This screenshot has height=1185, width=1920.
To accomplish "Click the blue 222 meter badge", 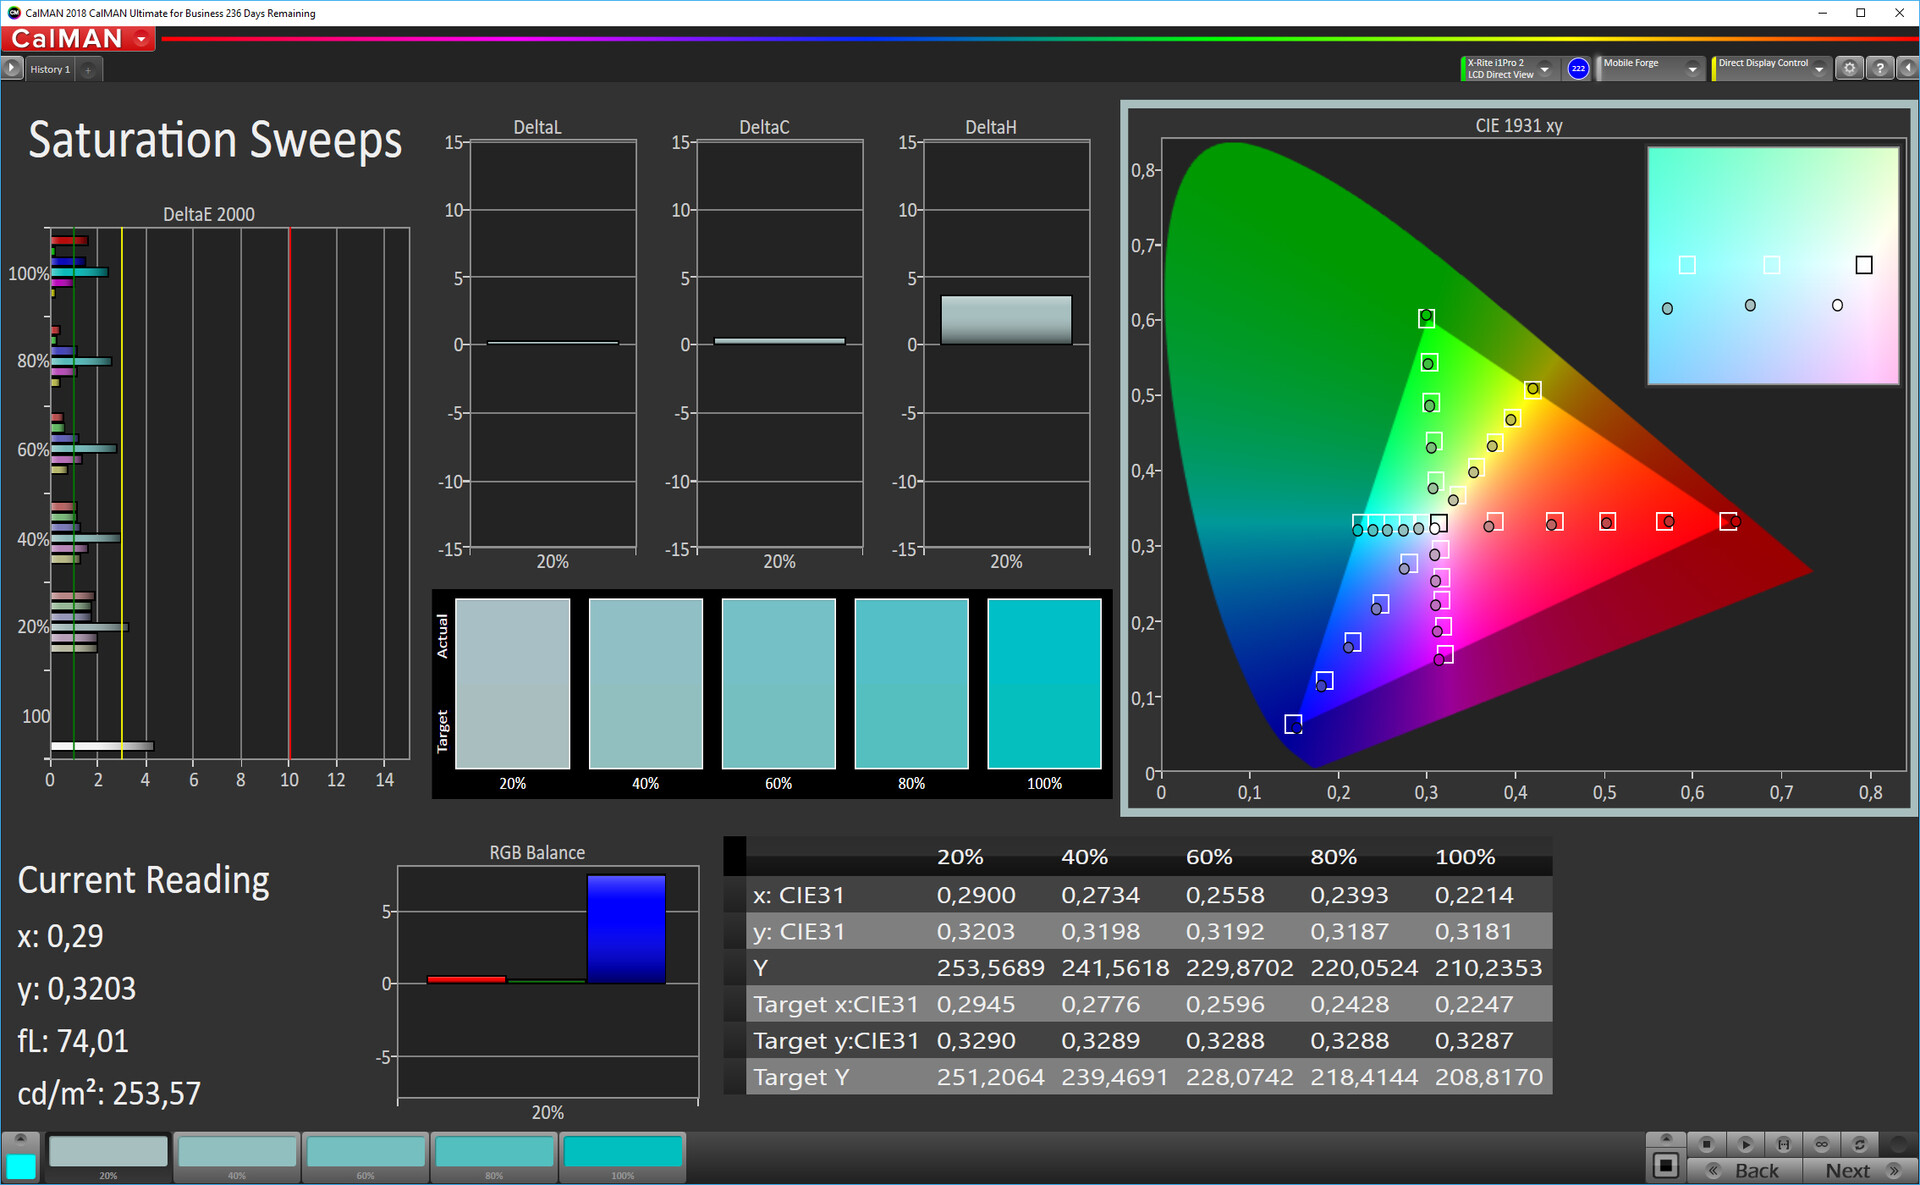I will [x=1578, y=68].
